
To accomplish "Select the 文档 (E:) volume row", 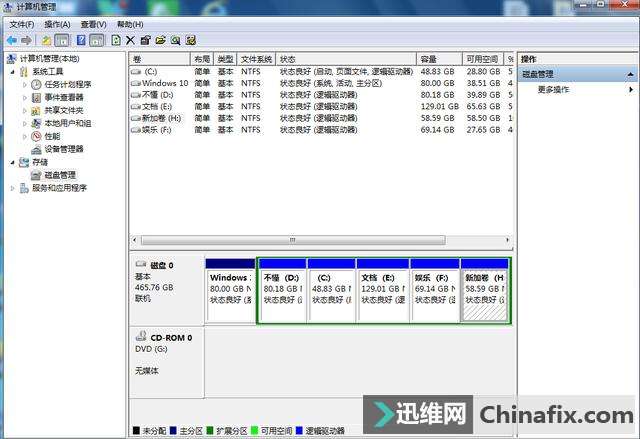I will pos(321,107).
